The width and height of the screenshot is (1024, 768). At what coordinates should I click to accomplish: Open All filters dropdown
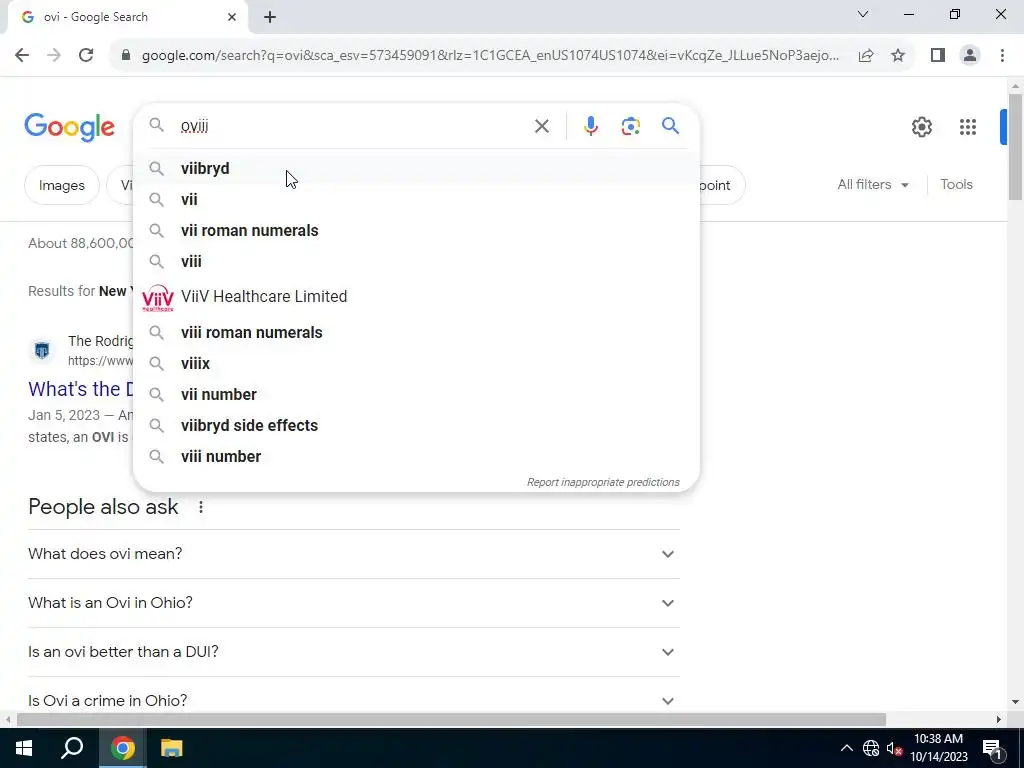pyautogui.click(x=872, y=185)
